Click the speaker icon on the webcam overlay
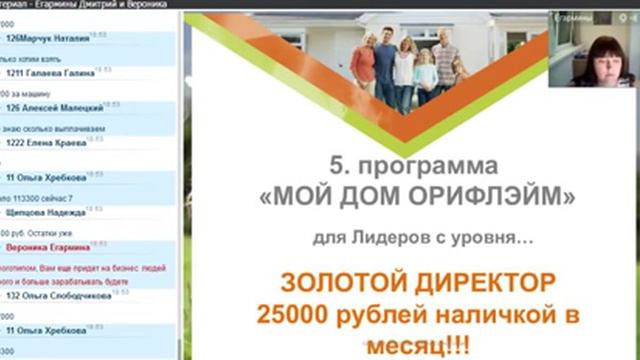Screen dimensions: 640x360 [x=633, y=18]
